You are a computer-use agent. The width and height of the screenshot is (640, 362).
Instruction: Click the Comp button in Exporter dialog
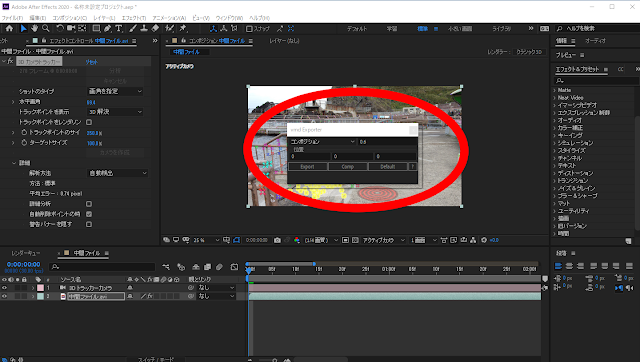pyautogui.click(x=347, y=167)
